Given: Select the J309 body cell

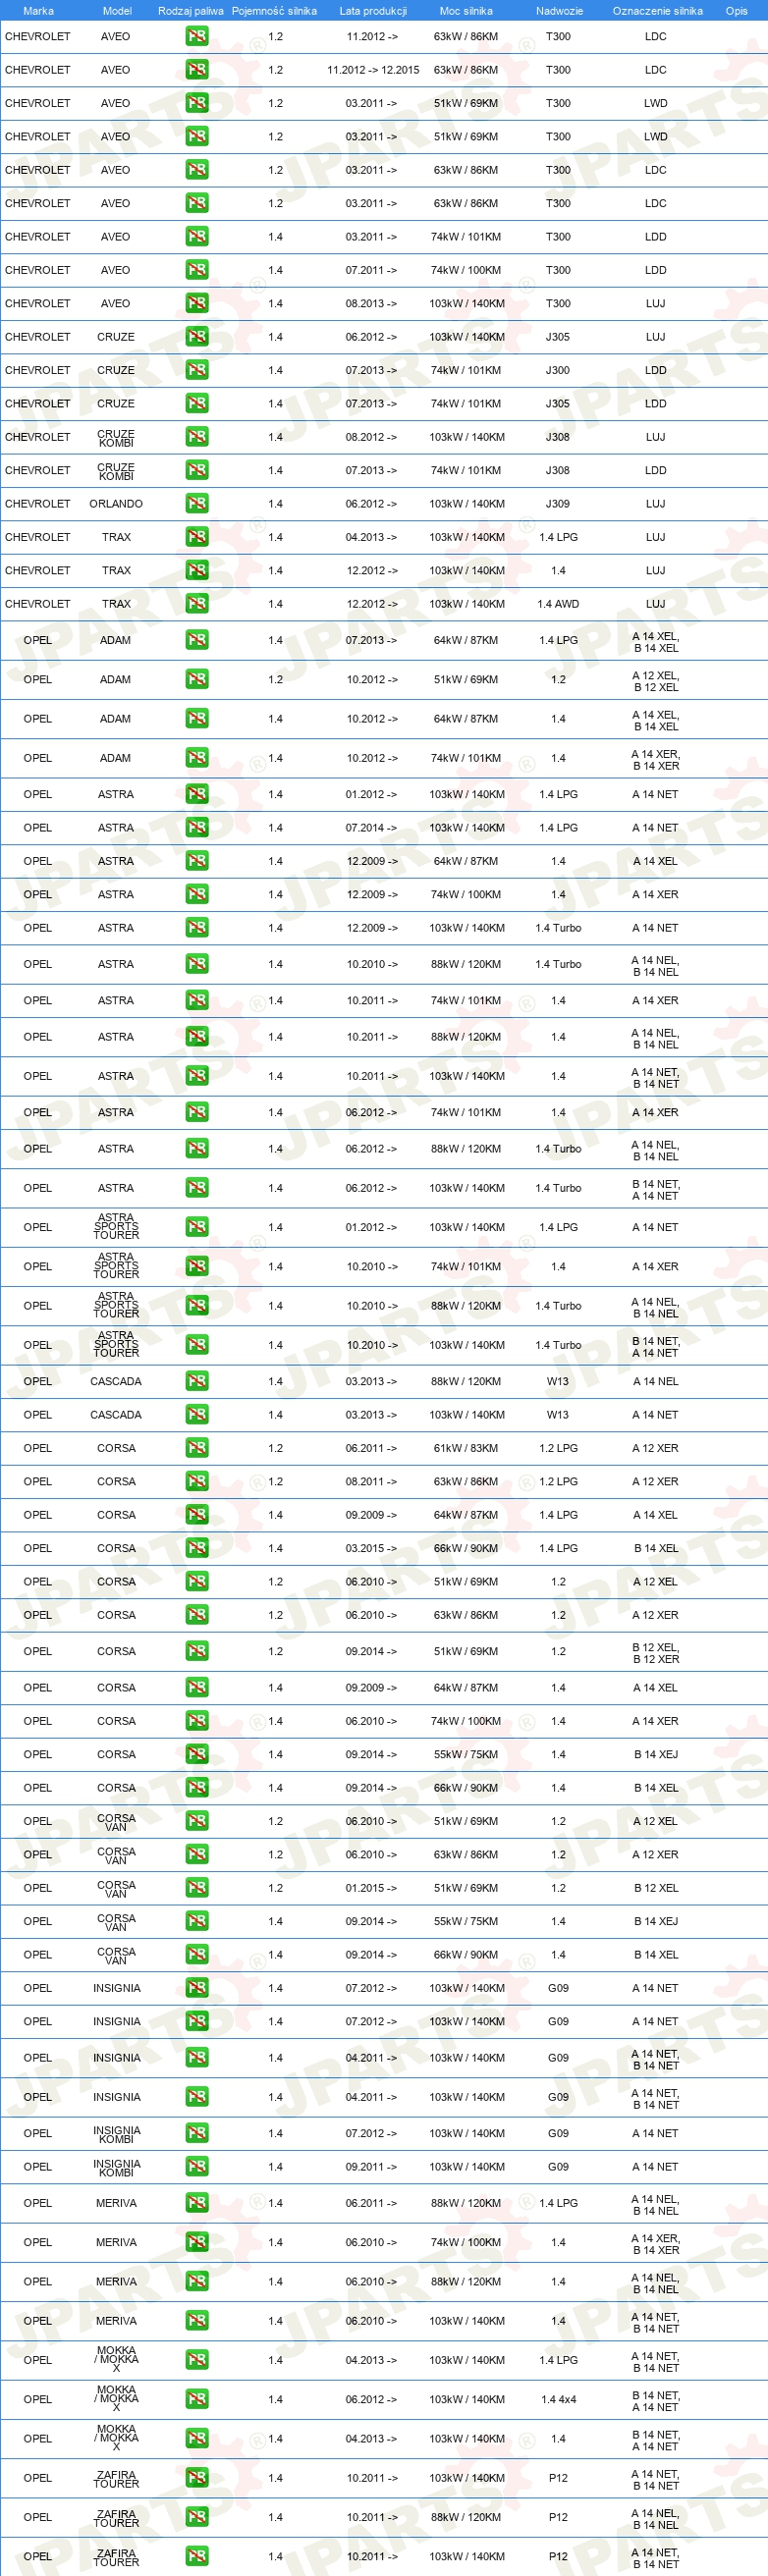Looking at the screenshot, I should coord(558,504).
